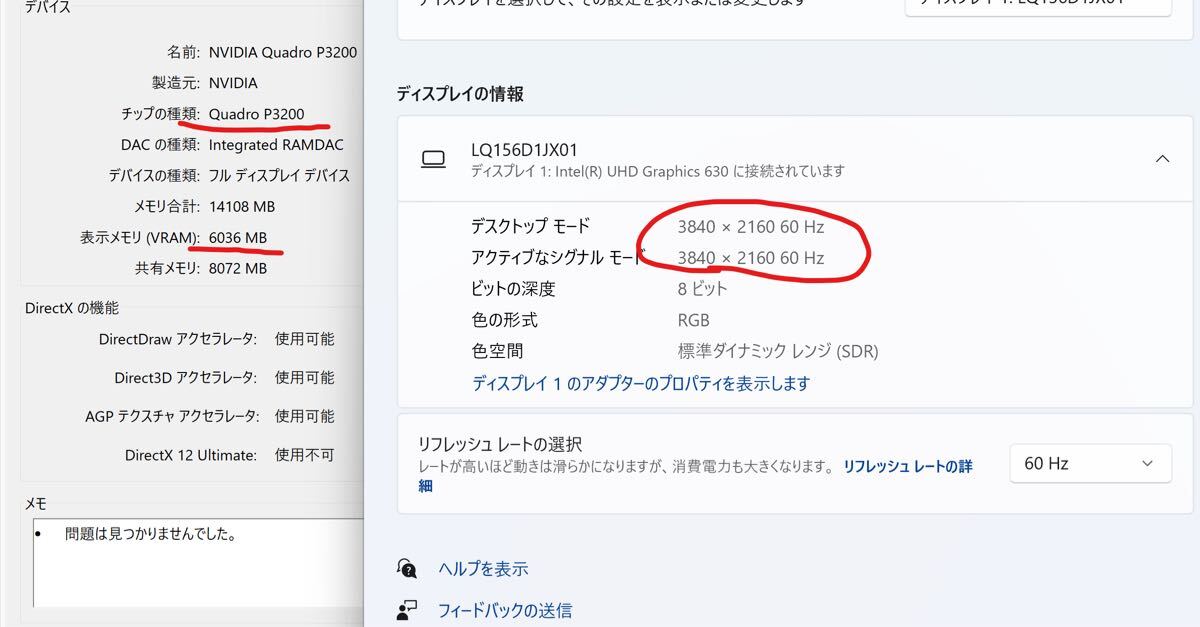1200x627 pixels.
Task: Select the VRAM value 6036 MB
Action: (237, 238)
